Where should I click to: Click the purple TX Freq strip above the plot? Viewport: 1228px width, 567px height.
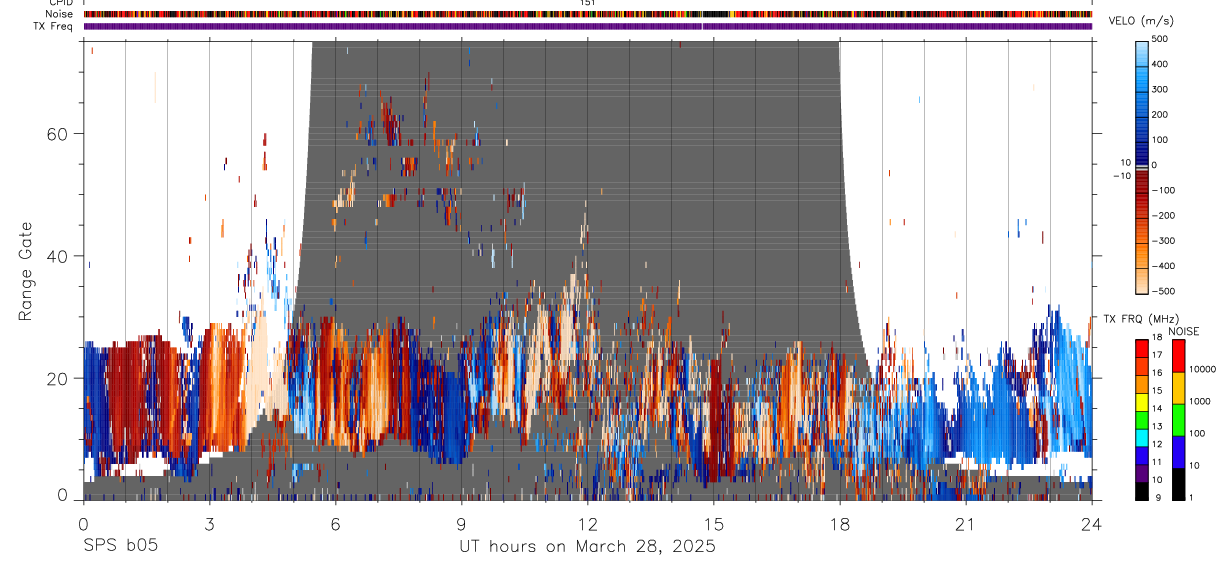click(588, 26)
